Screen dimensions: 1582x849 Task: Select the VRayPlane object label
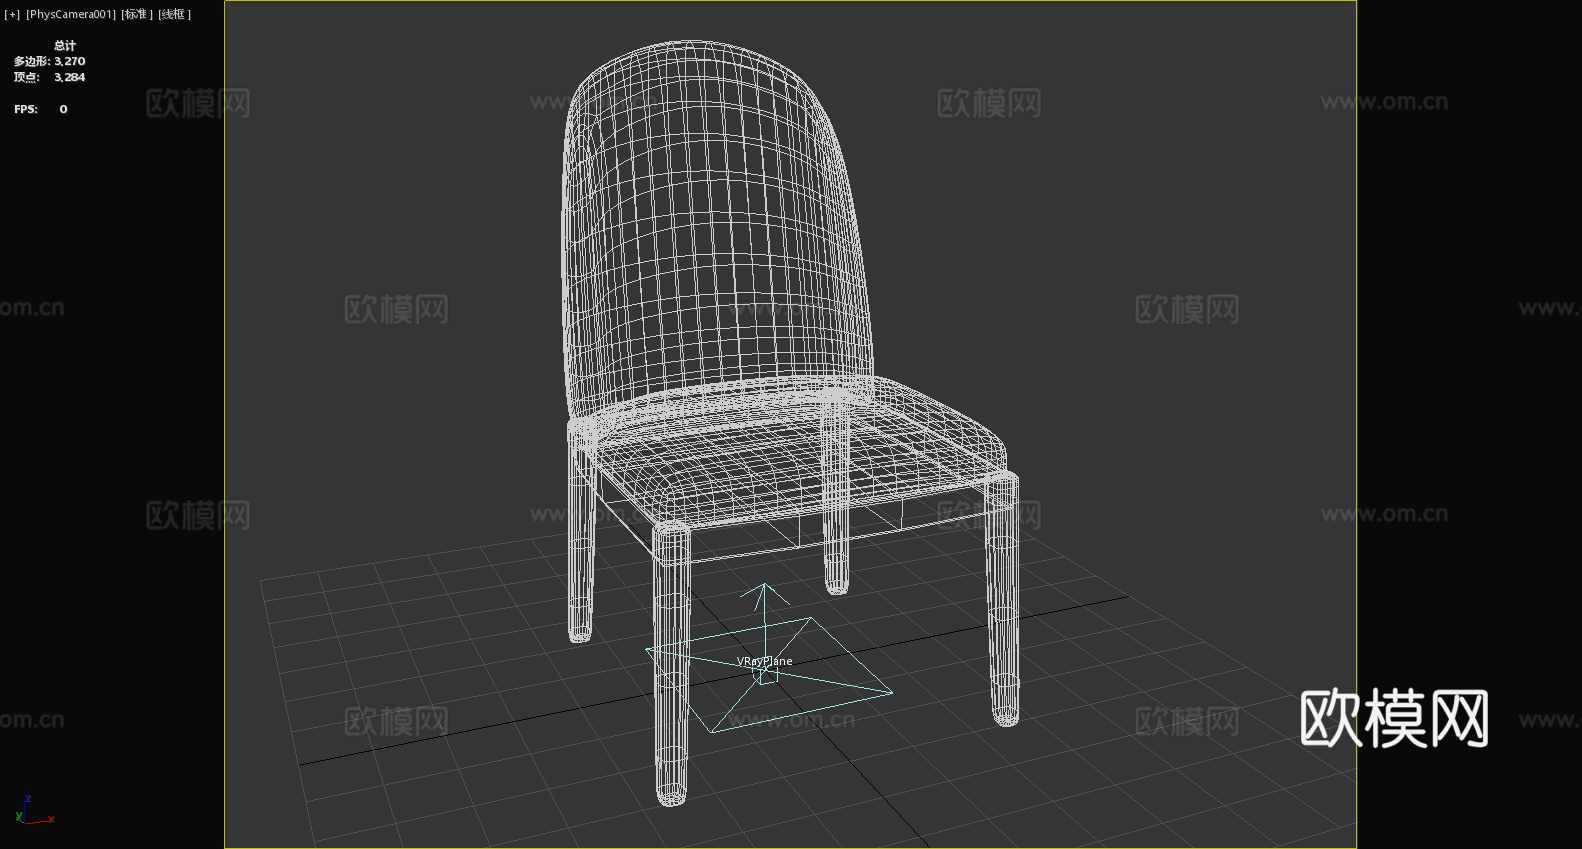tap(765, 661)
